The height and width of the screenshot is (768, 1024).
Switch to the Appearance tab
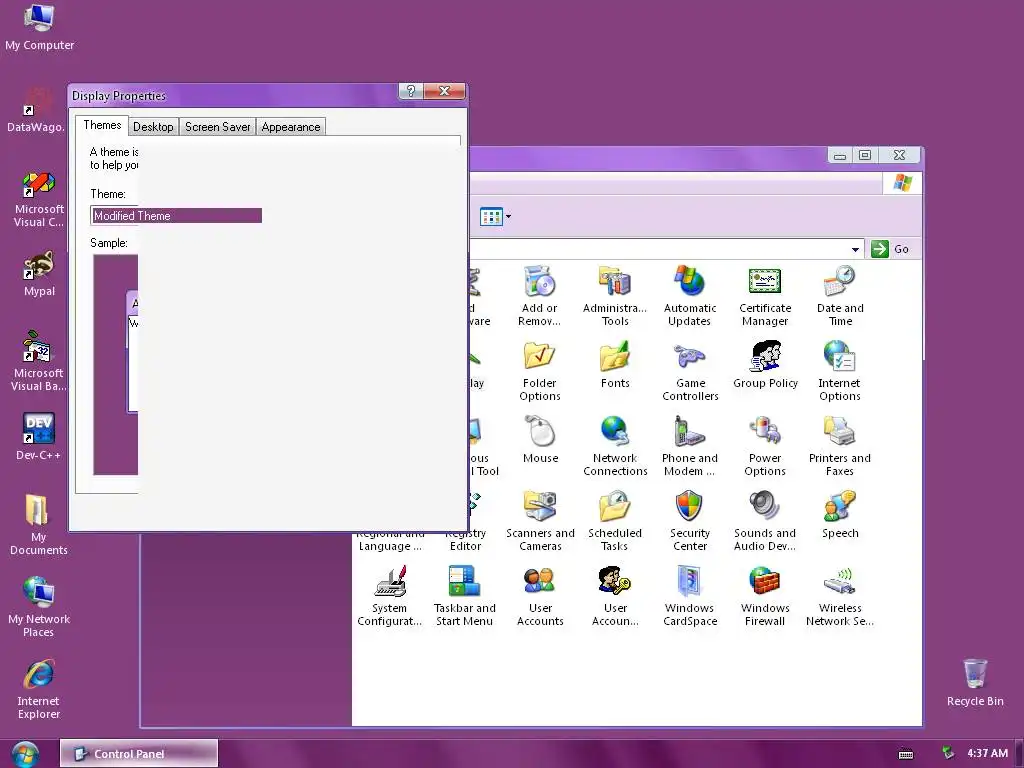291,127
